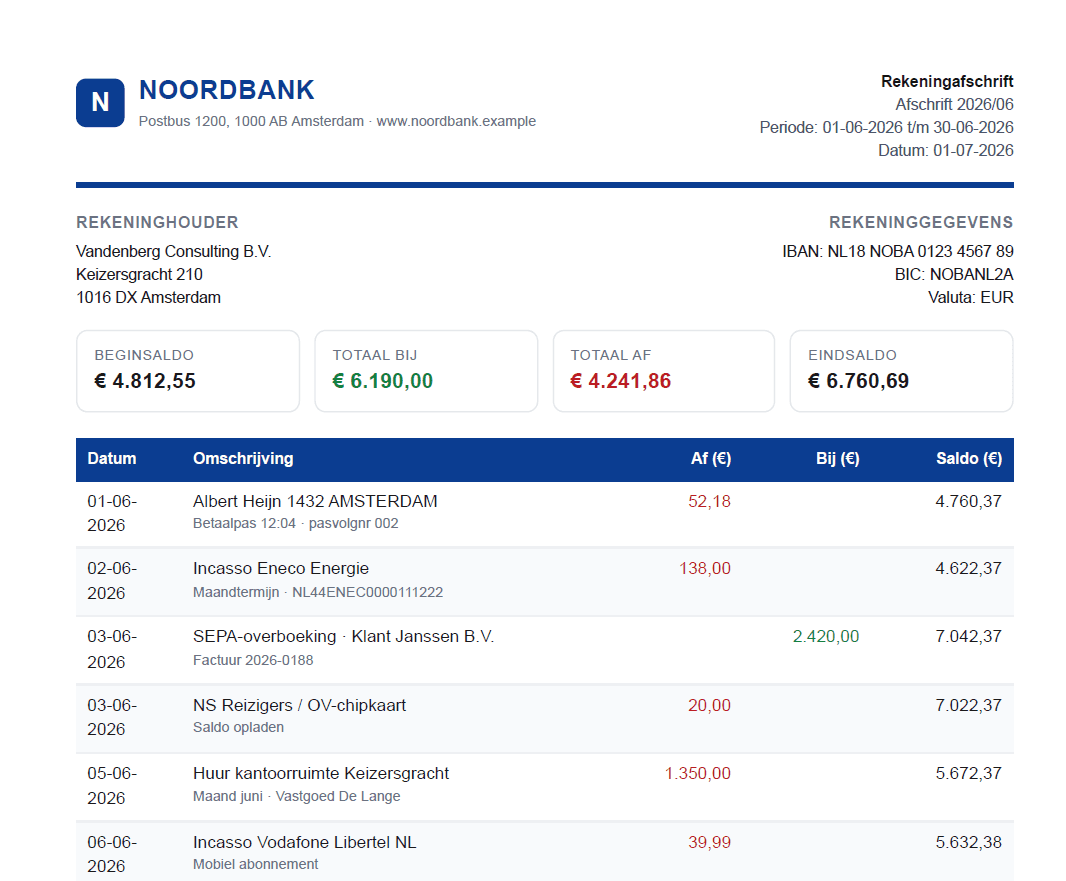The width and height of the screenshot is (1066, 881).
Task: Click the 05-06-2026 date cell
Action: 112,786
